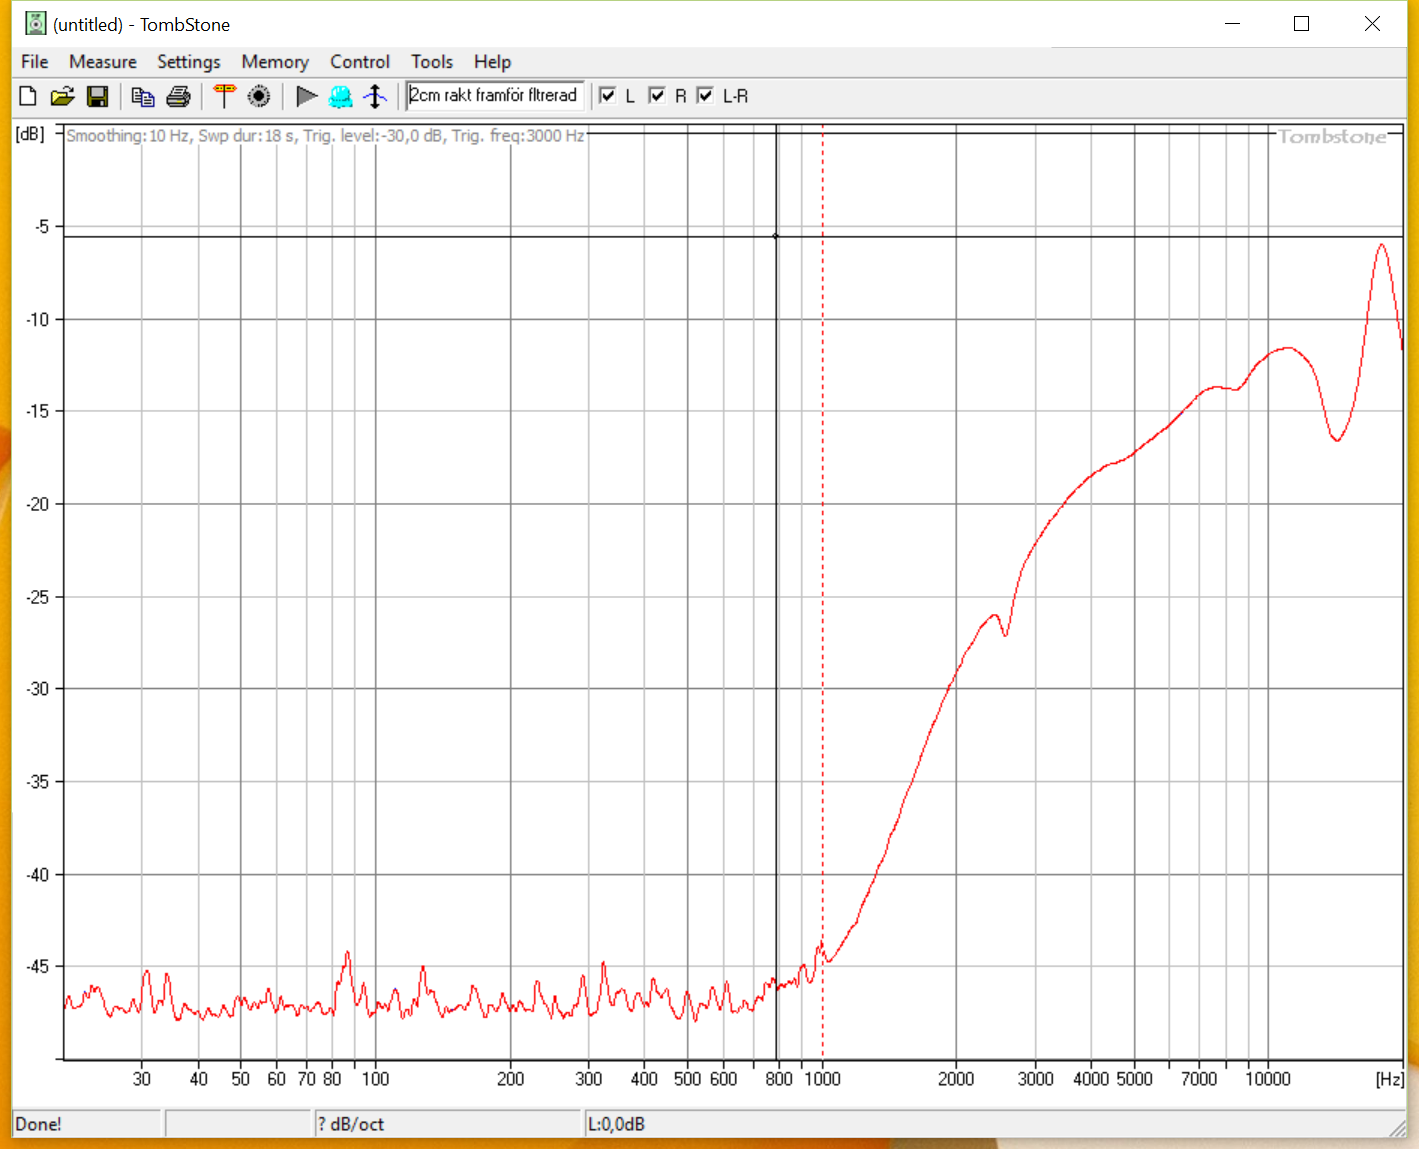1419x1149 pixels.
Task: Click the TombStone app icon in the title bar
Action: point(36,23)
